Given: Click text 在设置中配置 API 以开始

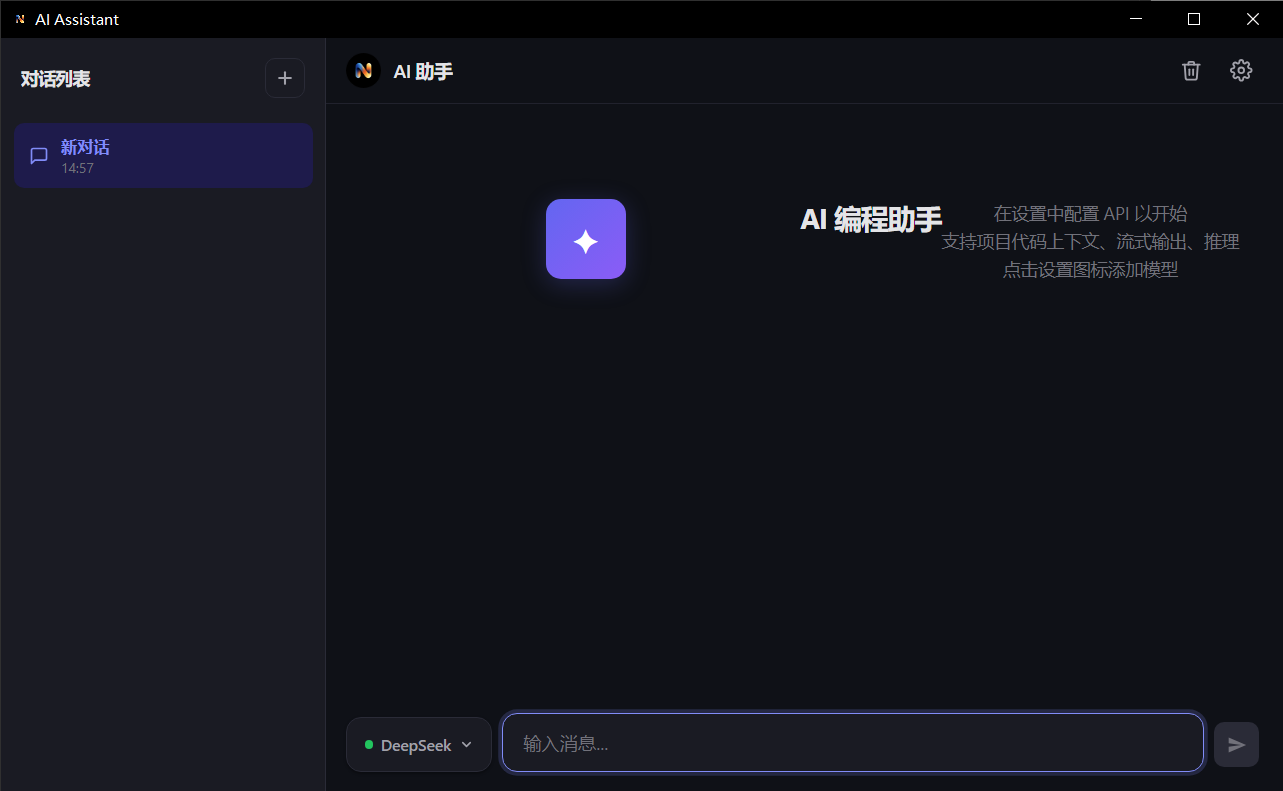Looking at the screenshot, I should [1090, 213].
